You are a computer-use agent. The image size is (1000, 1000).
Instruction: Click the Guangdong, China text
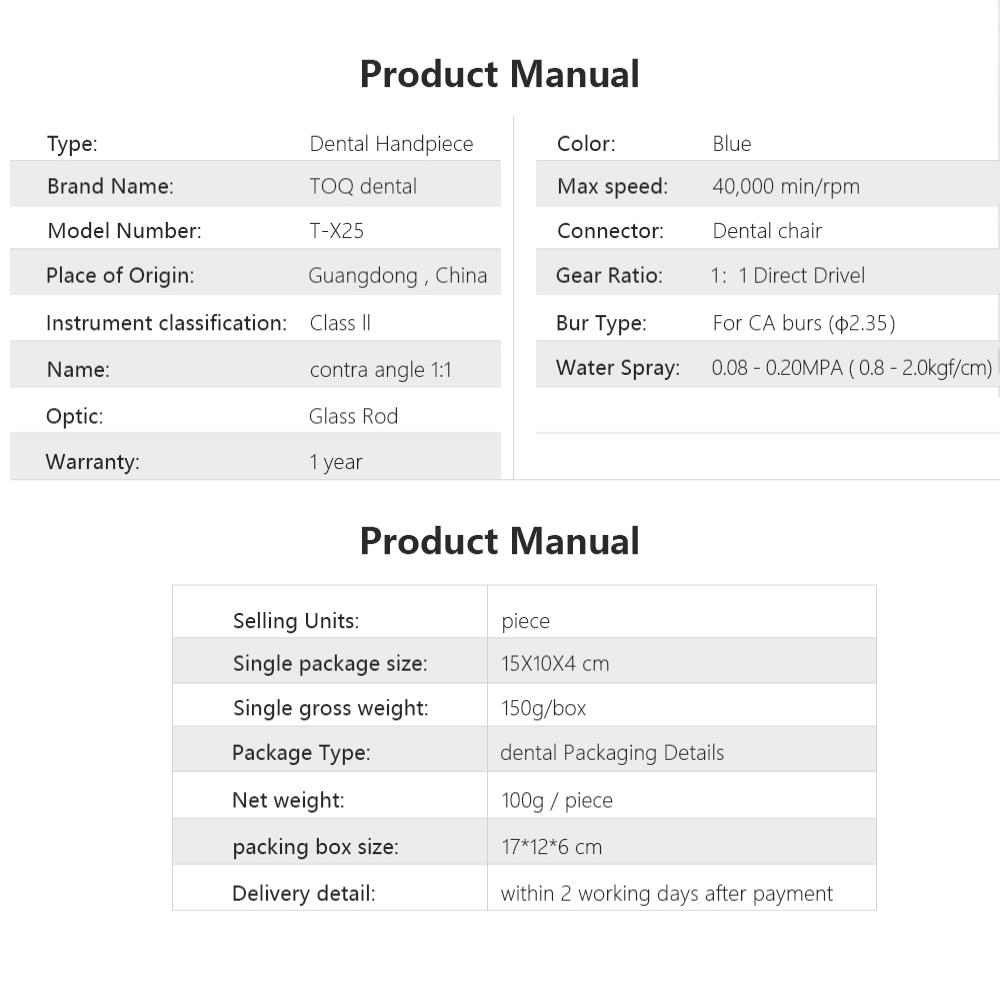[398, 276]
